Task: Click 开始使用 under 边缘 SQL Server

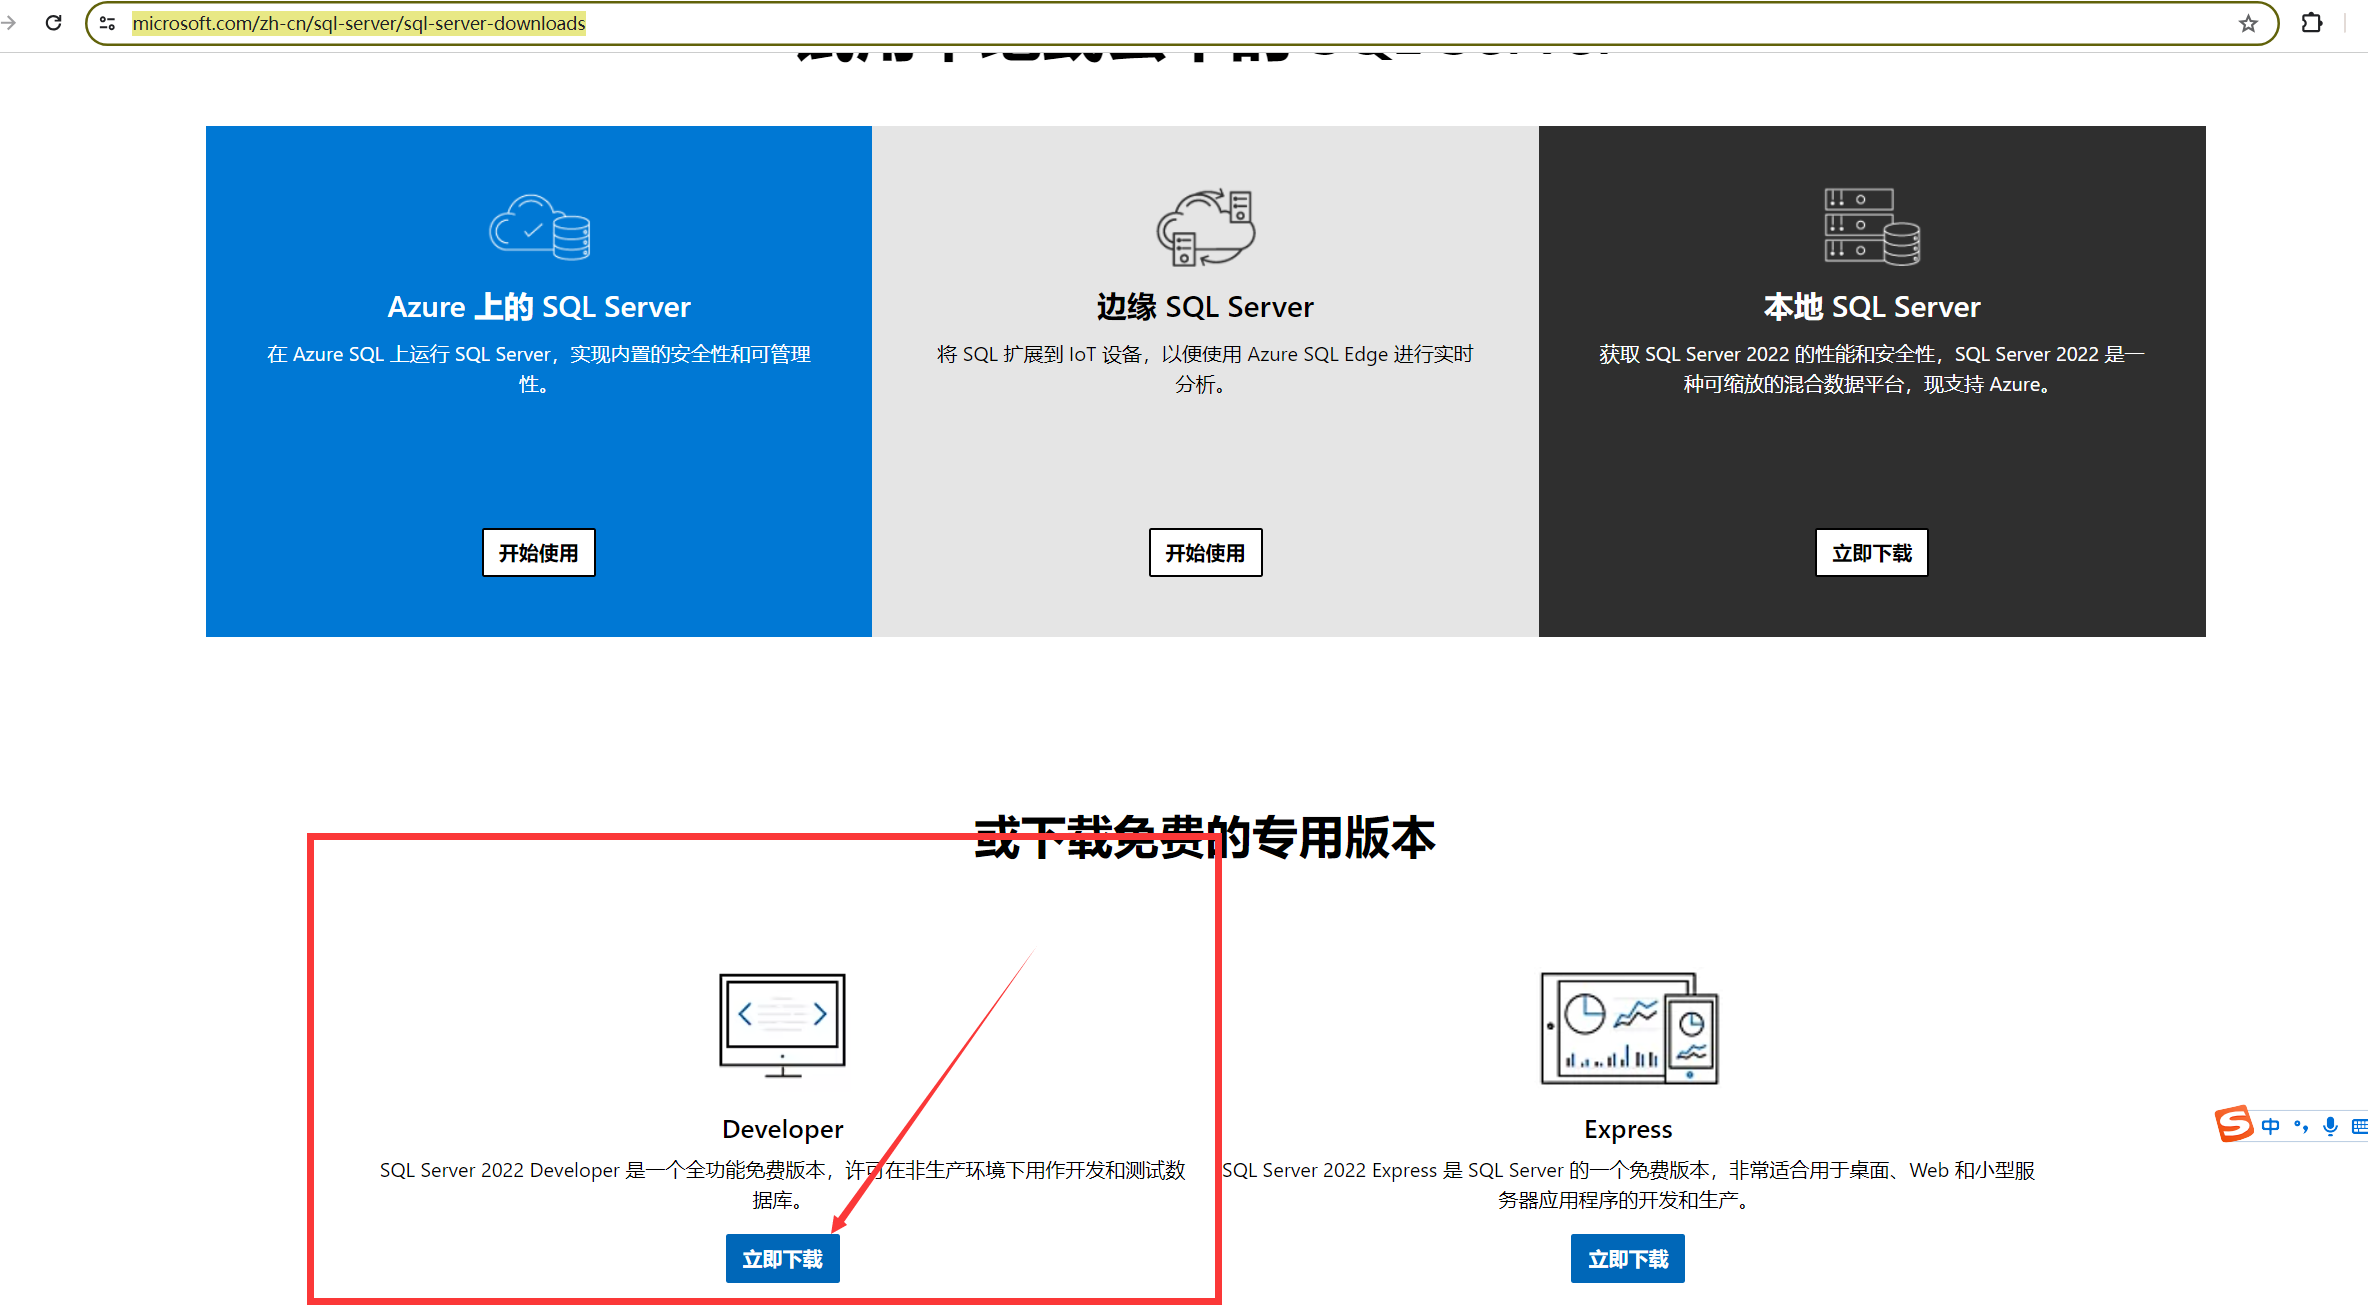Action: pos(1205,553)
